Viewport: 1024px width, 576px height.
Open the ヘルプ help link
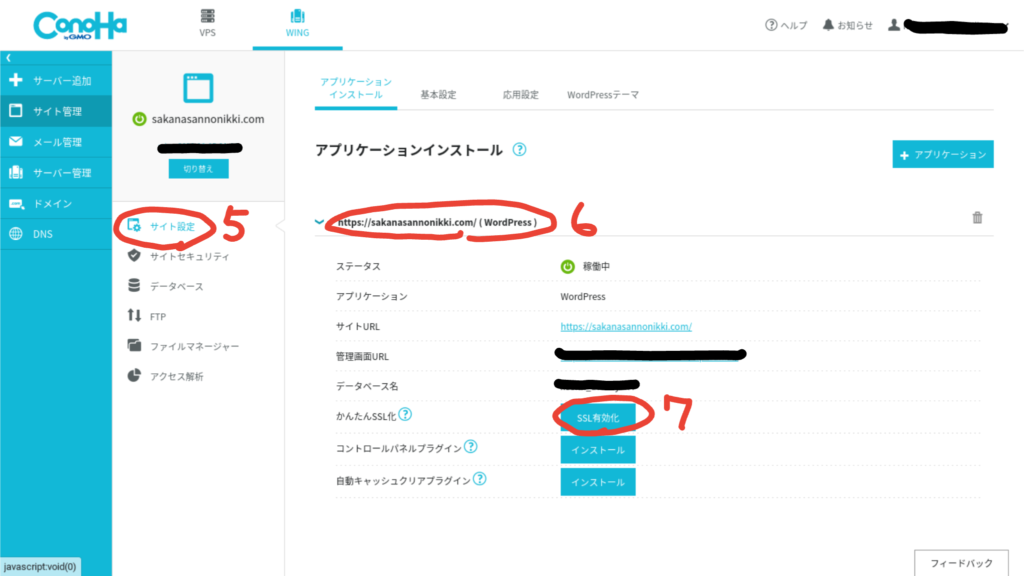pos(786,25)
